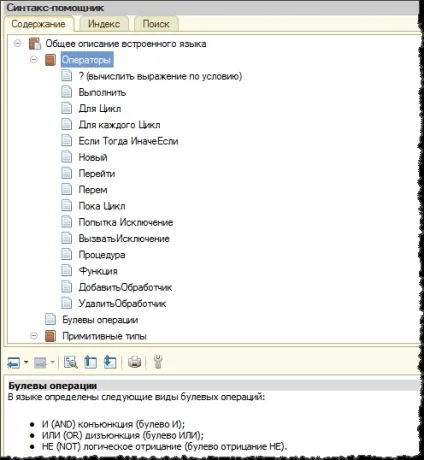Select the Если Тогда ИначеЕсли item
Image resolution: width=424 pixels, height=460 pixels.
pyautogui.click(x=128, y=141)
